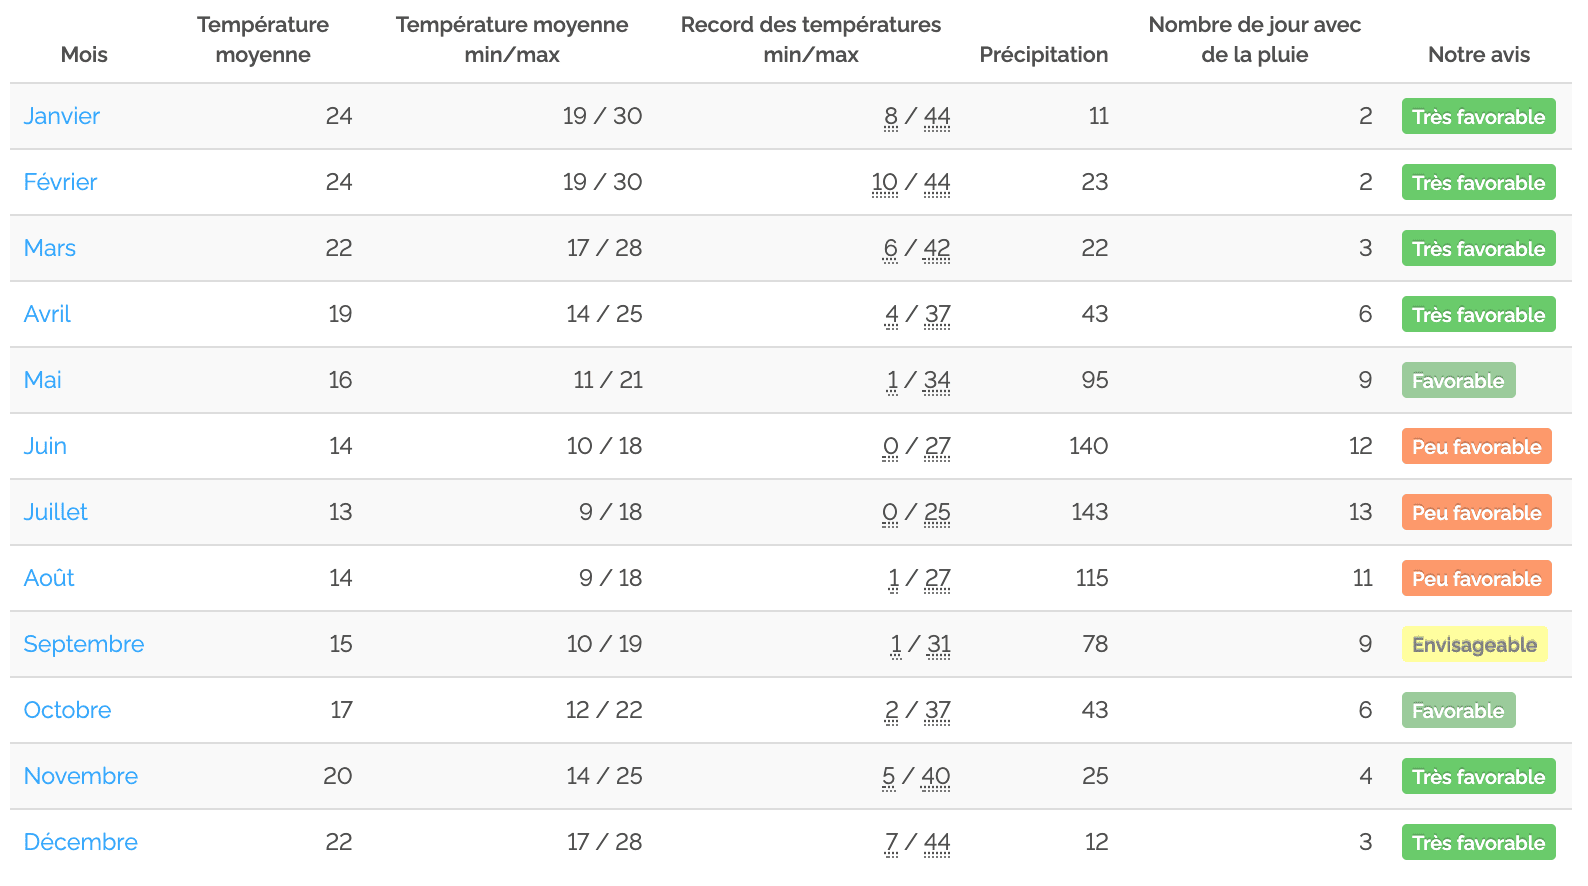Click the record minimum 8 in Janvier row
Image resolution: width=1588 pixels, height=886 pixels.
(891, 117)
